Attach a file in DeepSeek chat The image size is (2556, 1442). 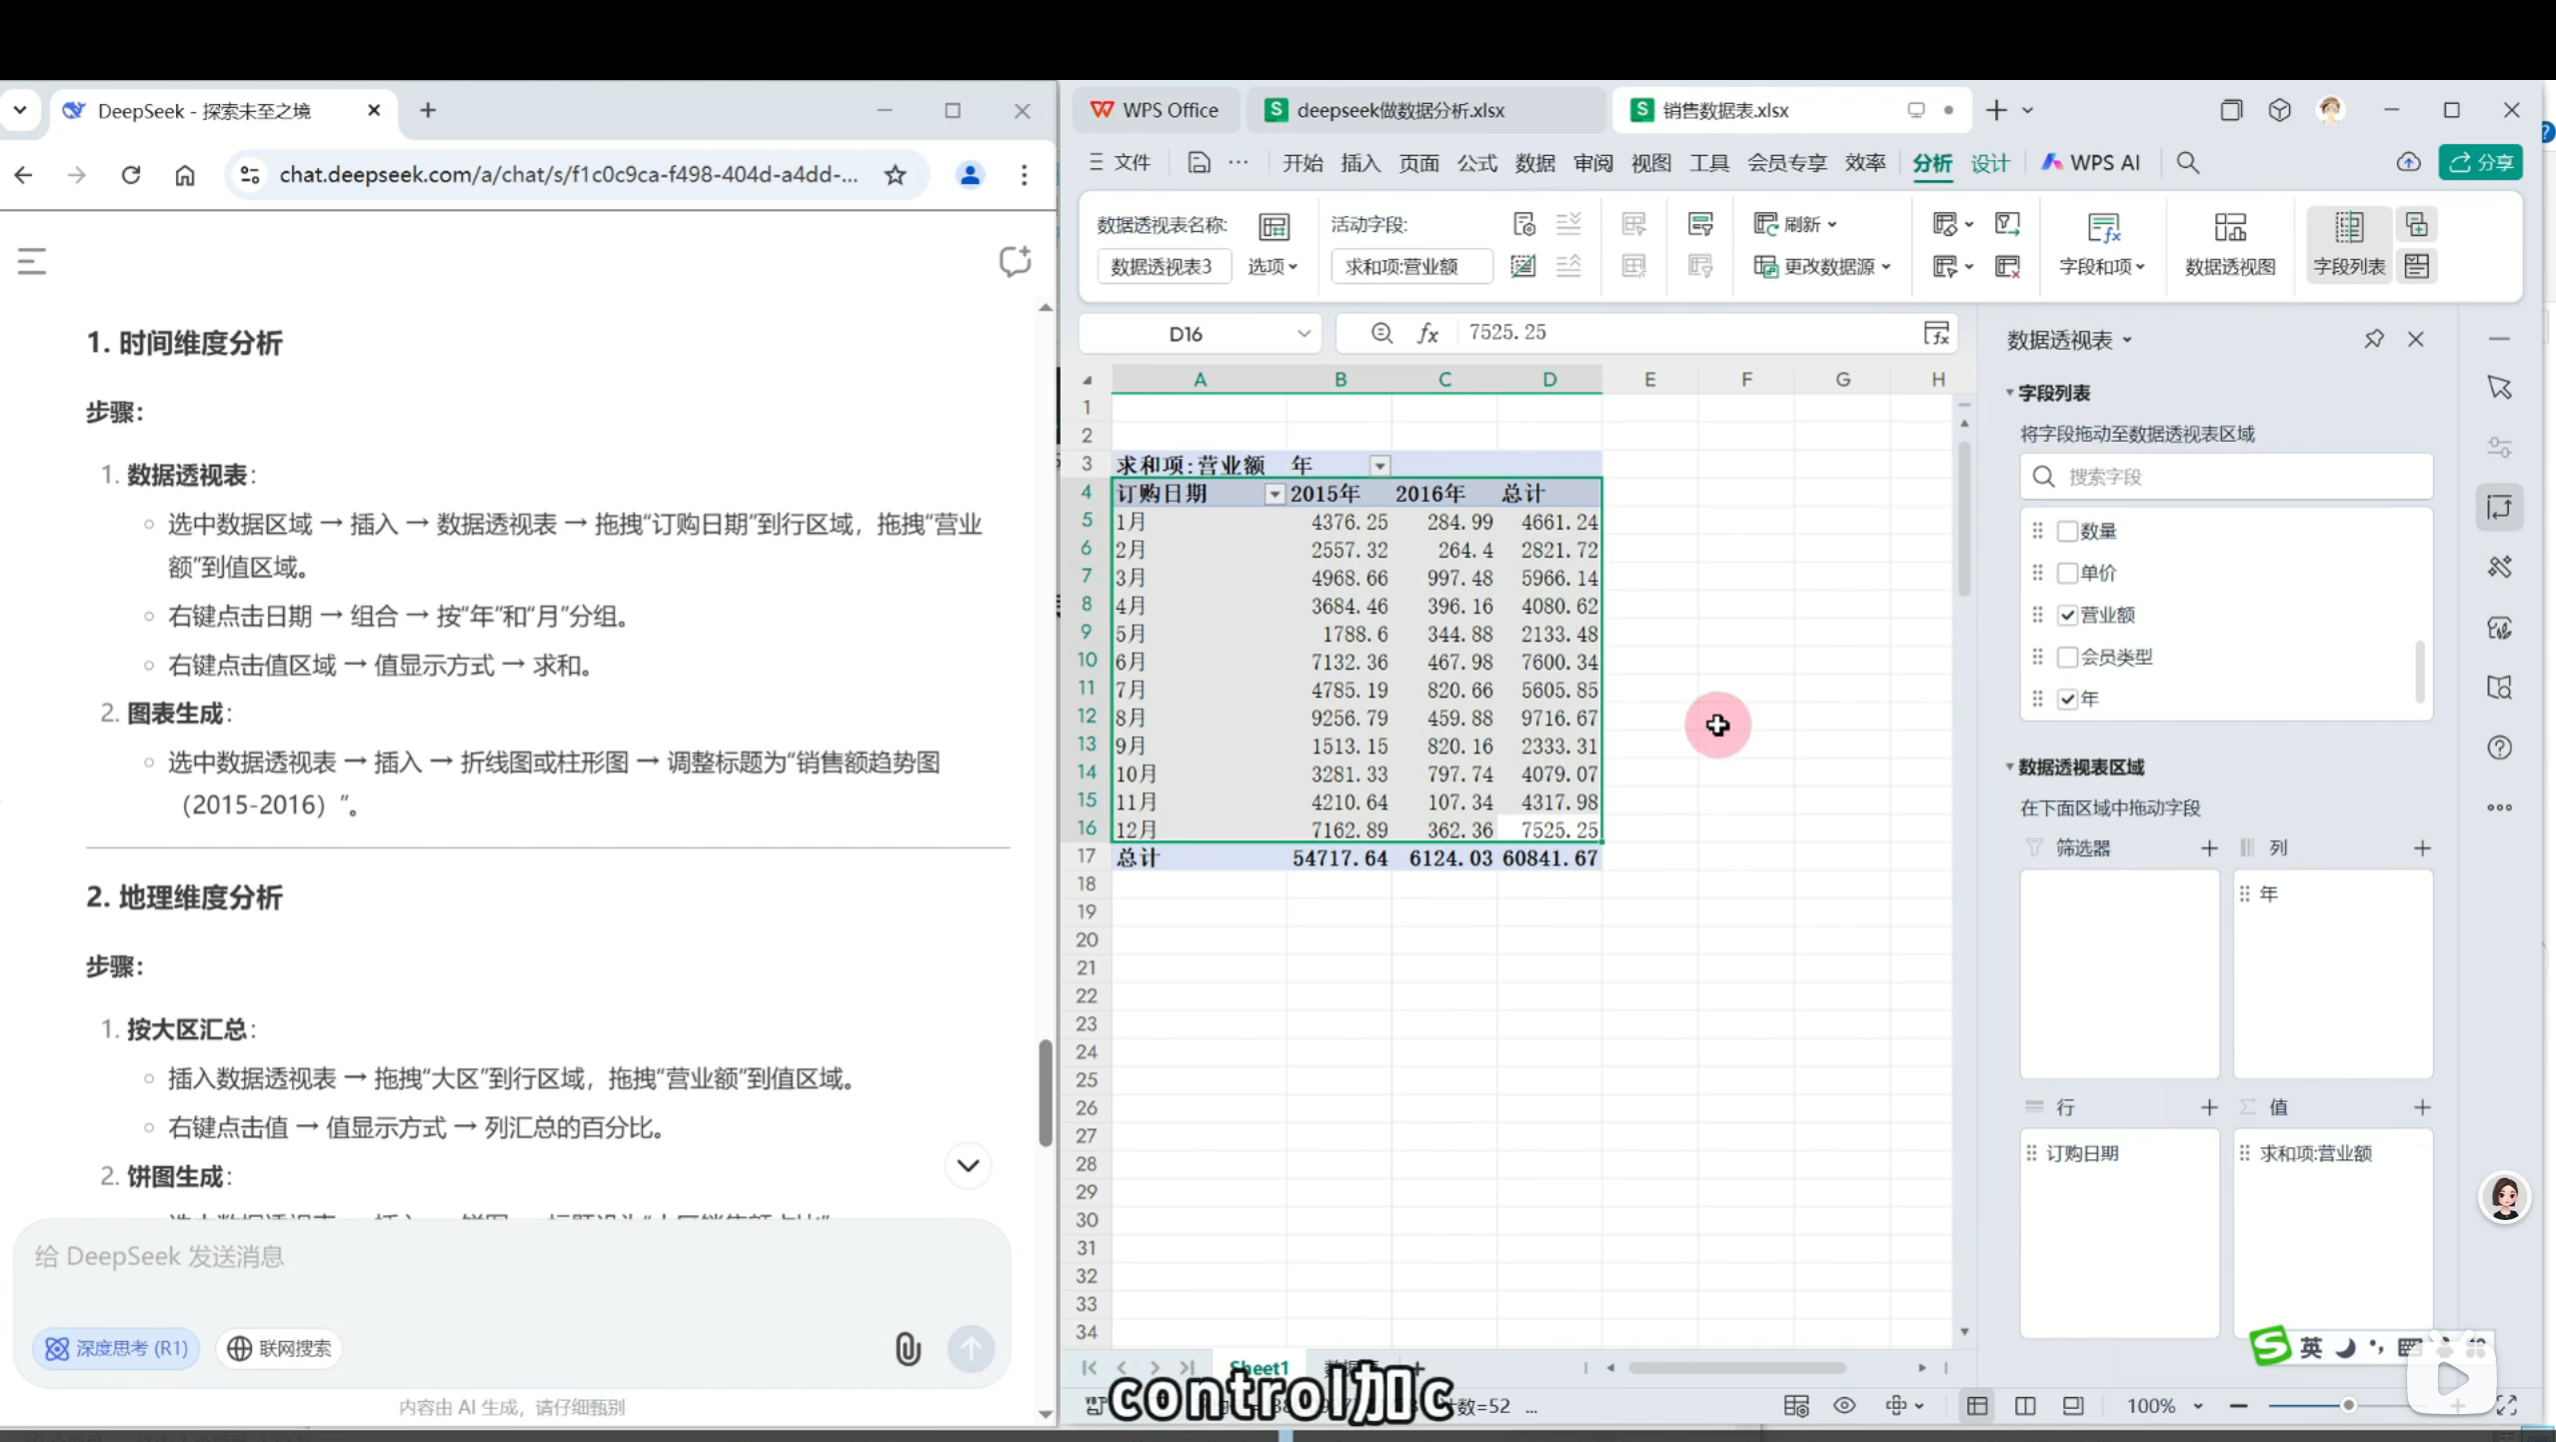[907, 1348]
